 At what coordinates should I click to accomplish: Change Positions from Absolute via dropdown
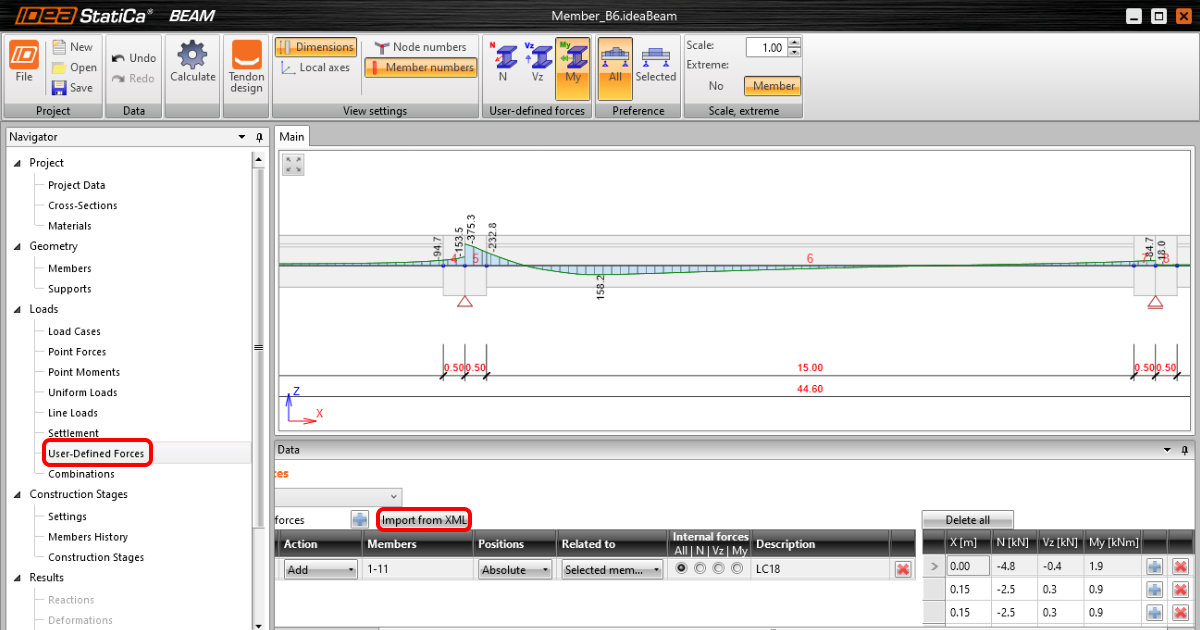(x=515, y=568)
